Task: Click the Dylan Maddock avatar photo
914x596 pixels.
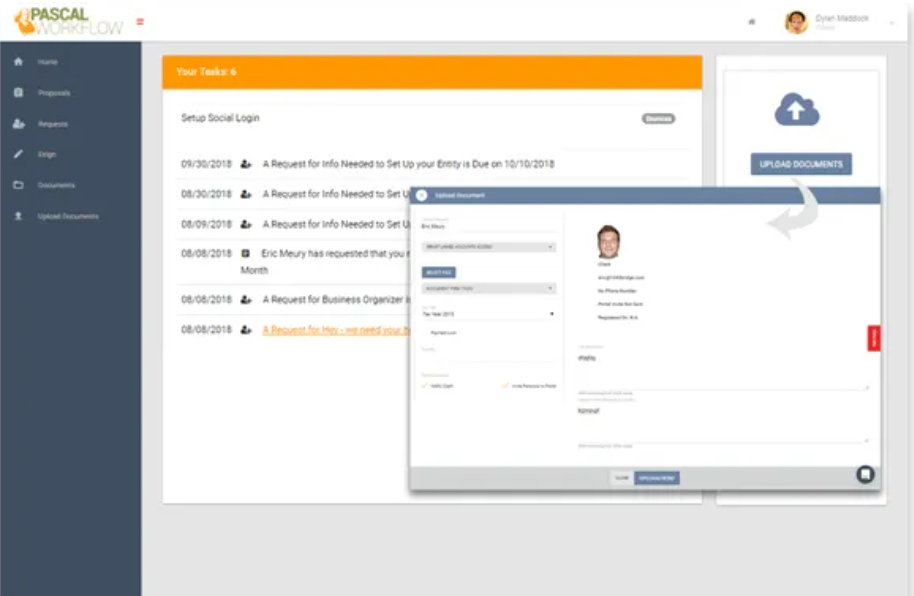Action: click(796, 22)
